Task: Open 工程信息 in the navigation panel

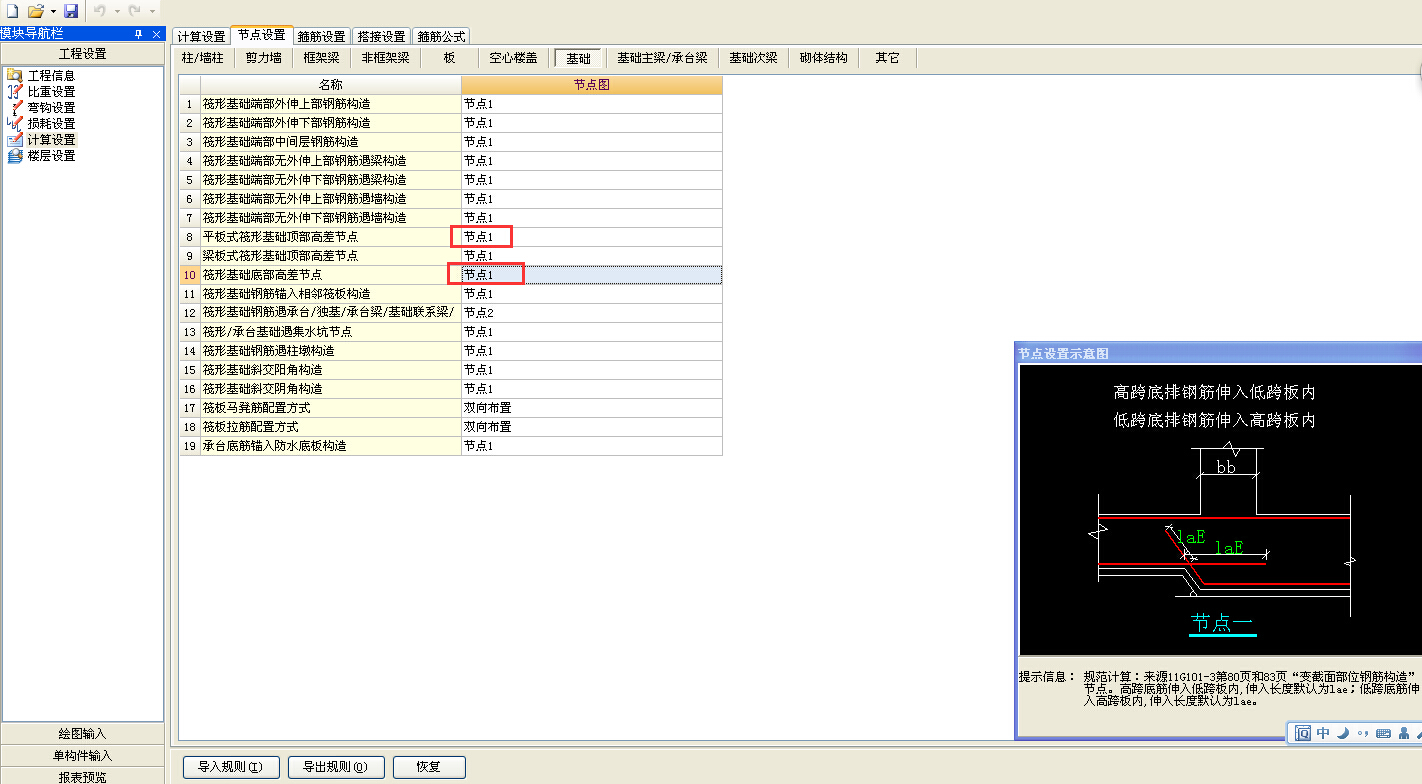Action: coord(51,75)
